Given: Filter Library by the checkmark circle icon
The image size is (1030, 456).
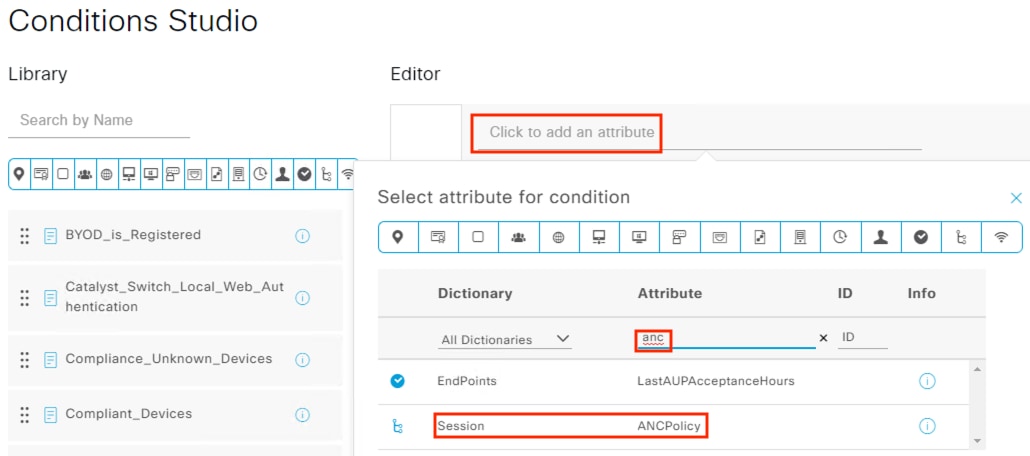Looking at the screenshot, I should [x=304, y=174].
